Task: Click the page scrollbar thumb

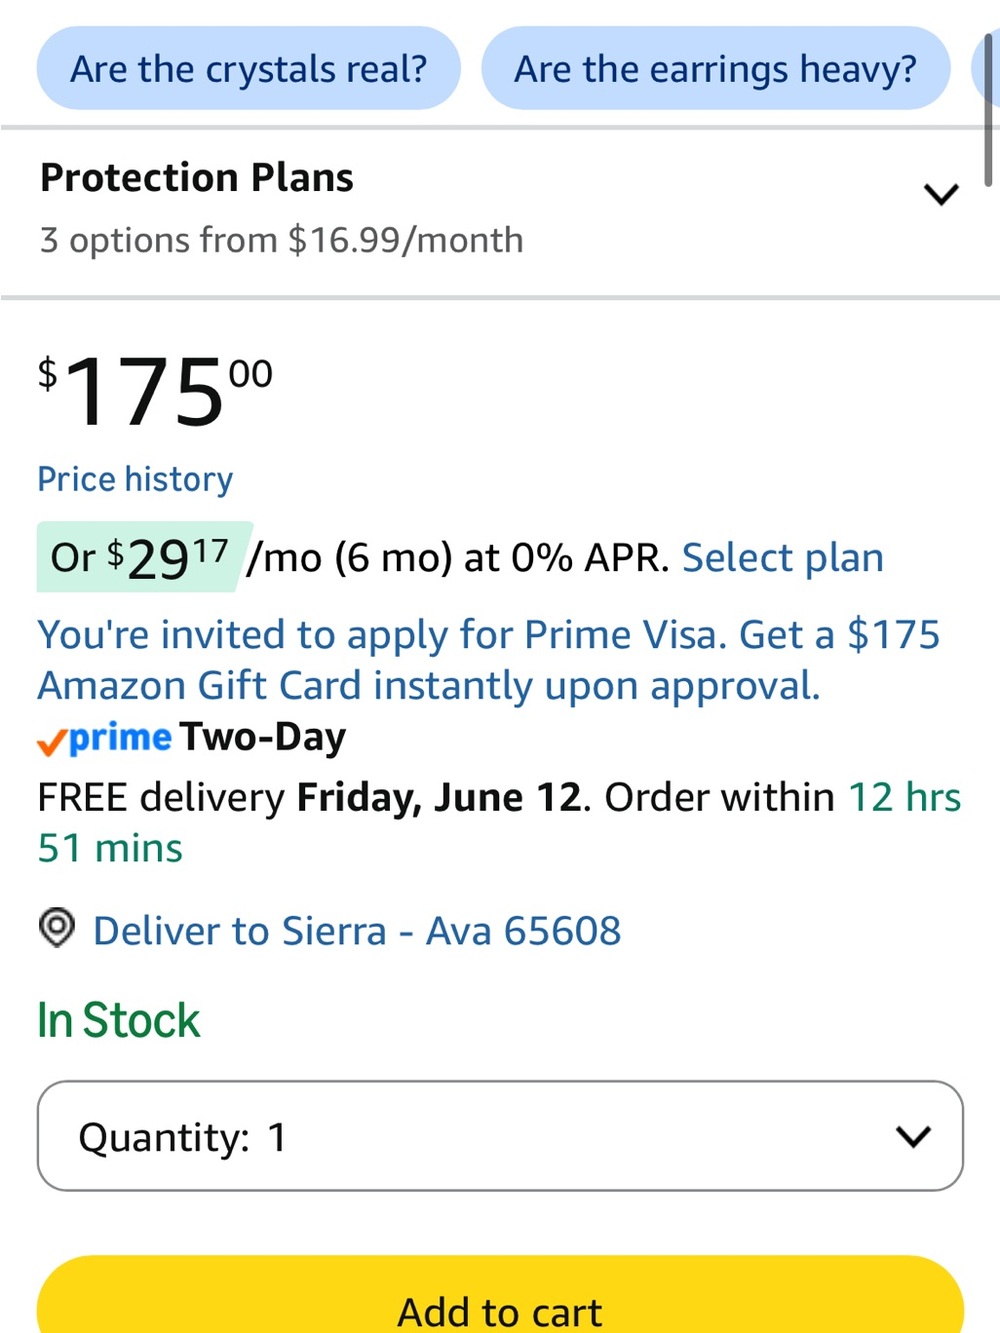Action: [x=988, y=108]
